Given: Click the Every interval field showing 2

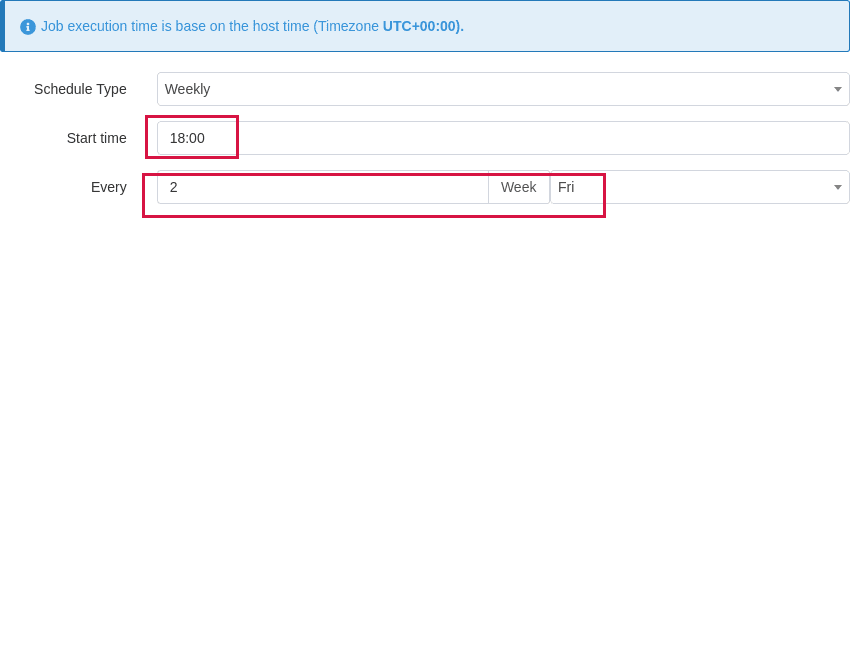Looking at the screenshot, I should point(323,188).
